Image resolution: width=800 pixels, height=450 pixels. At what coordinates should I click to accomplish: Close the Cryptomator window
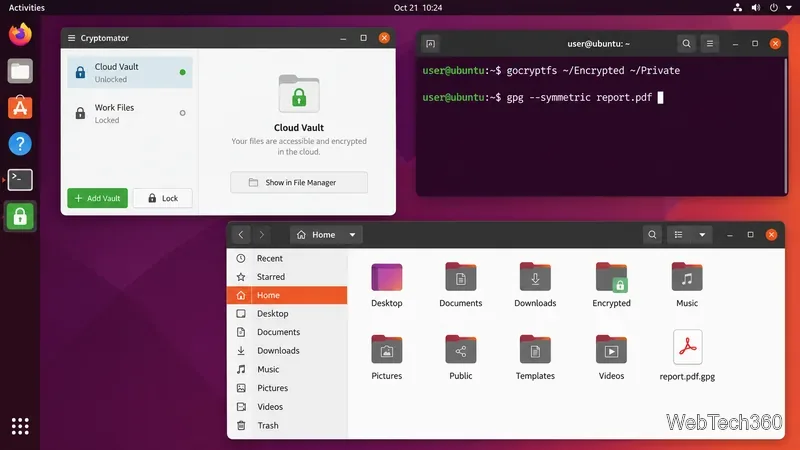point(384,38)
